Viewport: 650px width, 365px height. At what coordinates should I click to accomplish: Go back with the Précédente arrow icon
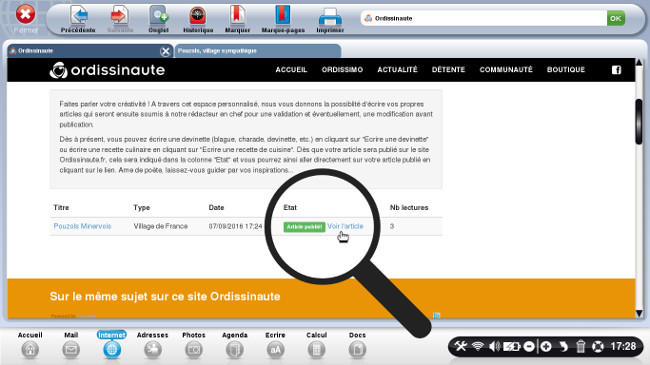(x=78, y=16)
